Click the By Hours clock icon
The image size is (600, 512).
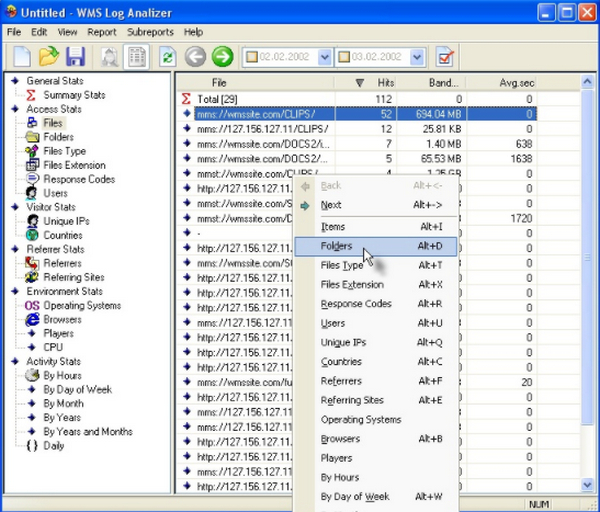click(x=32, y=375)
